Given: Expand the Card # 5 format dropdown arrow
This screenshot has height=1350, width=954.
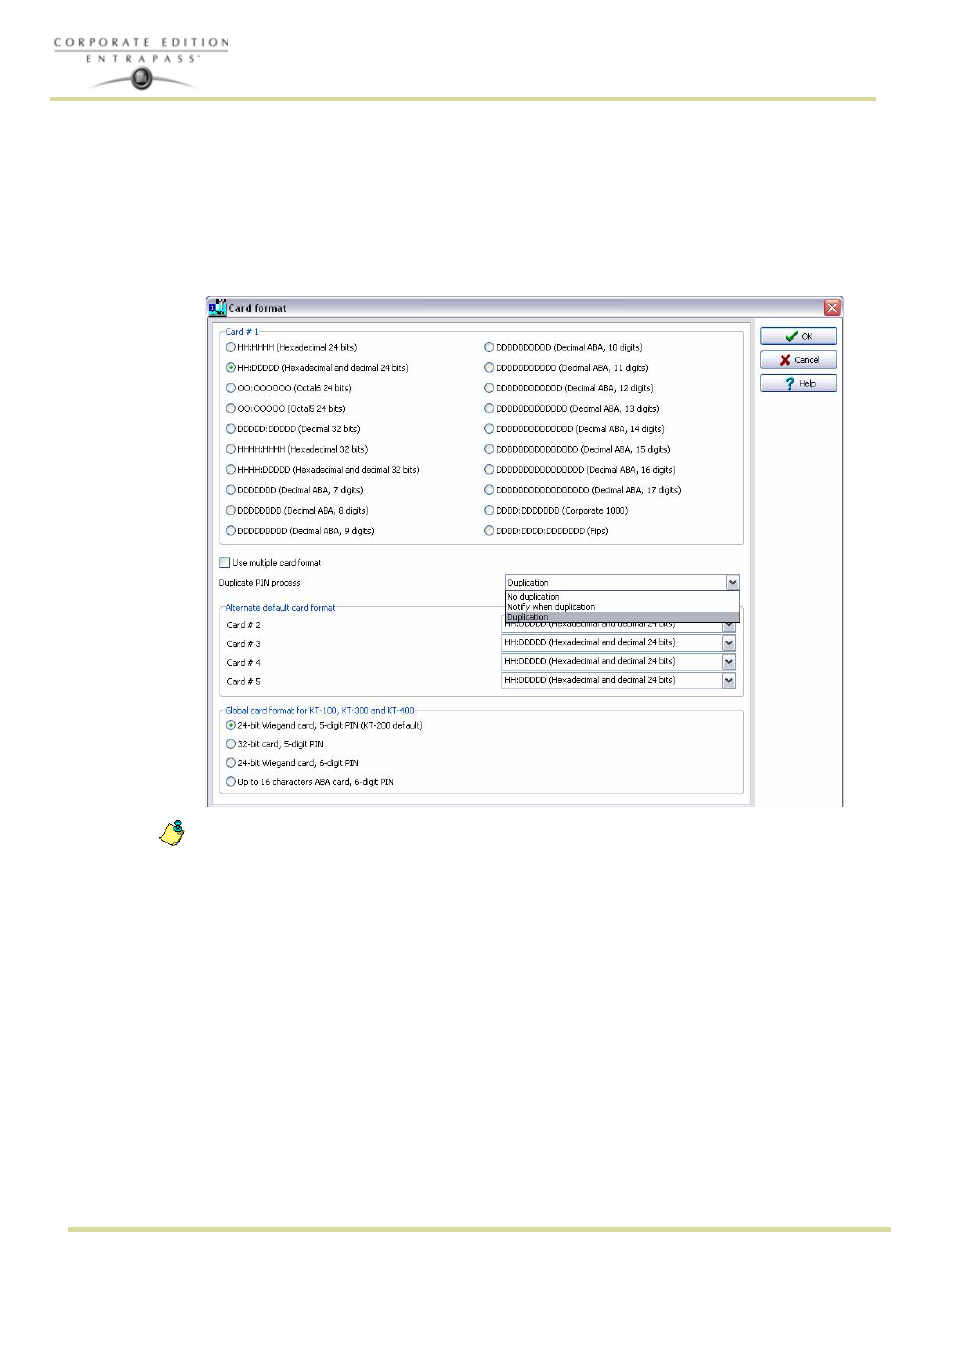Looking at the screenshot, I should tap(729, 681).
